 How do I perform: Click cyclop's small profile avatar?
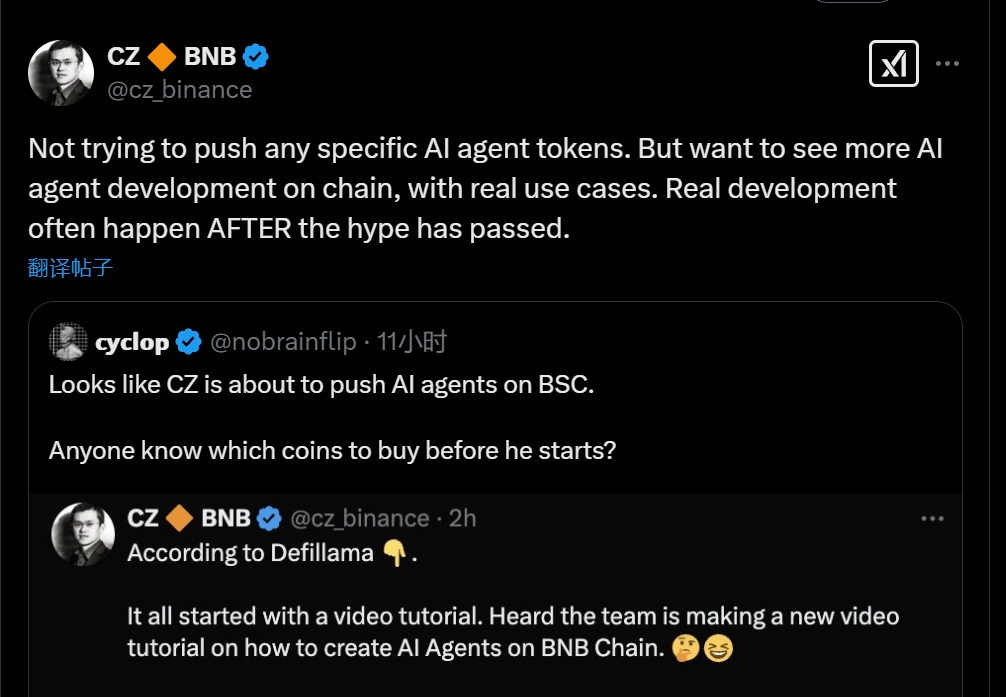pos(67,342)
